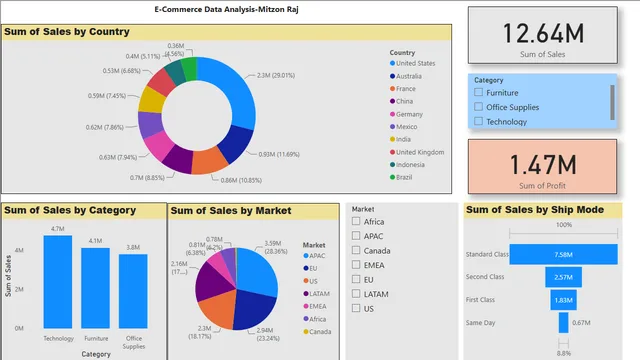This screenshot has width=640, height=360.
Task: Click the Standard Class 7.58M funnel bar
Action: click(563, 254)
